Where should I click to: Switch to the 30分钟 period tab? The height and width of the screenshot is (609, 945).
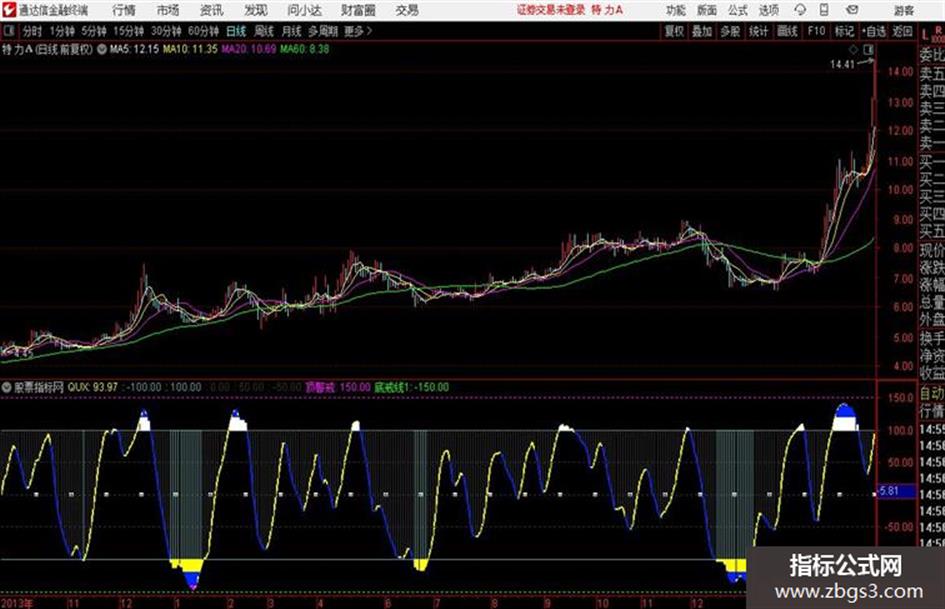(x=166, y=31)
